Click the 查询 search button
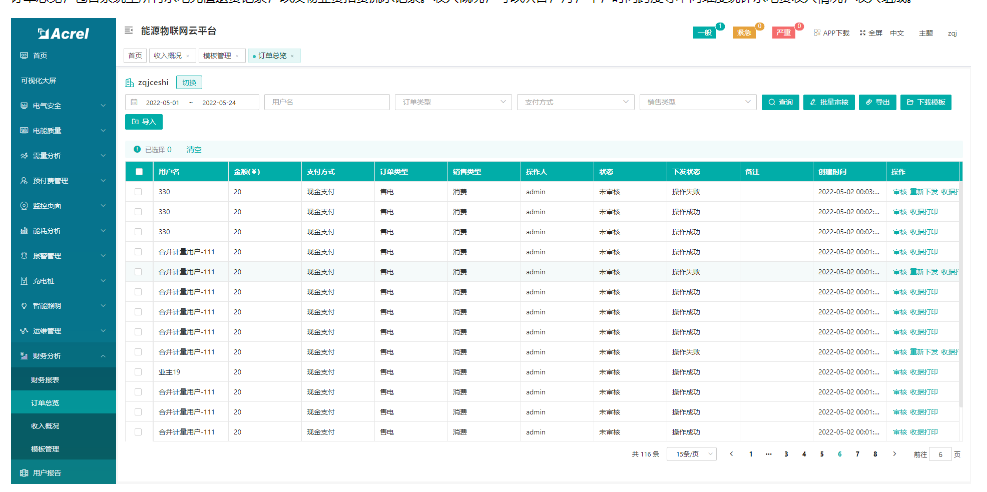The image size is (987, 492). 781,102
